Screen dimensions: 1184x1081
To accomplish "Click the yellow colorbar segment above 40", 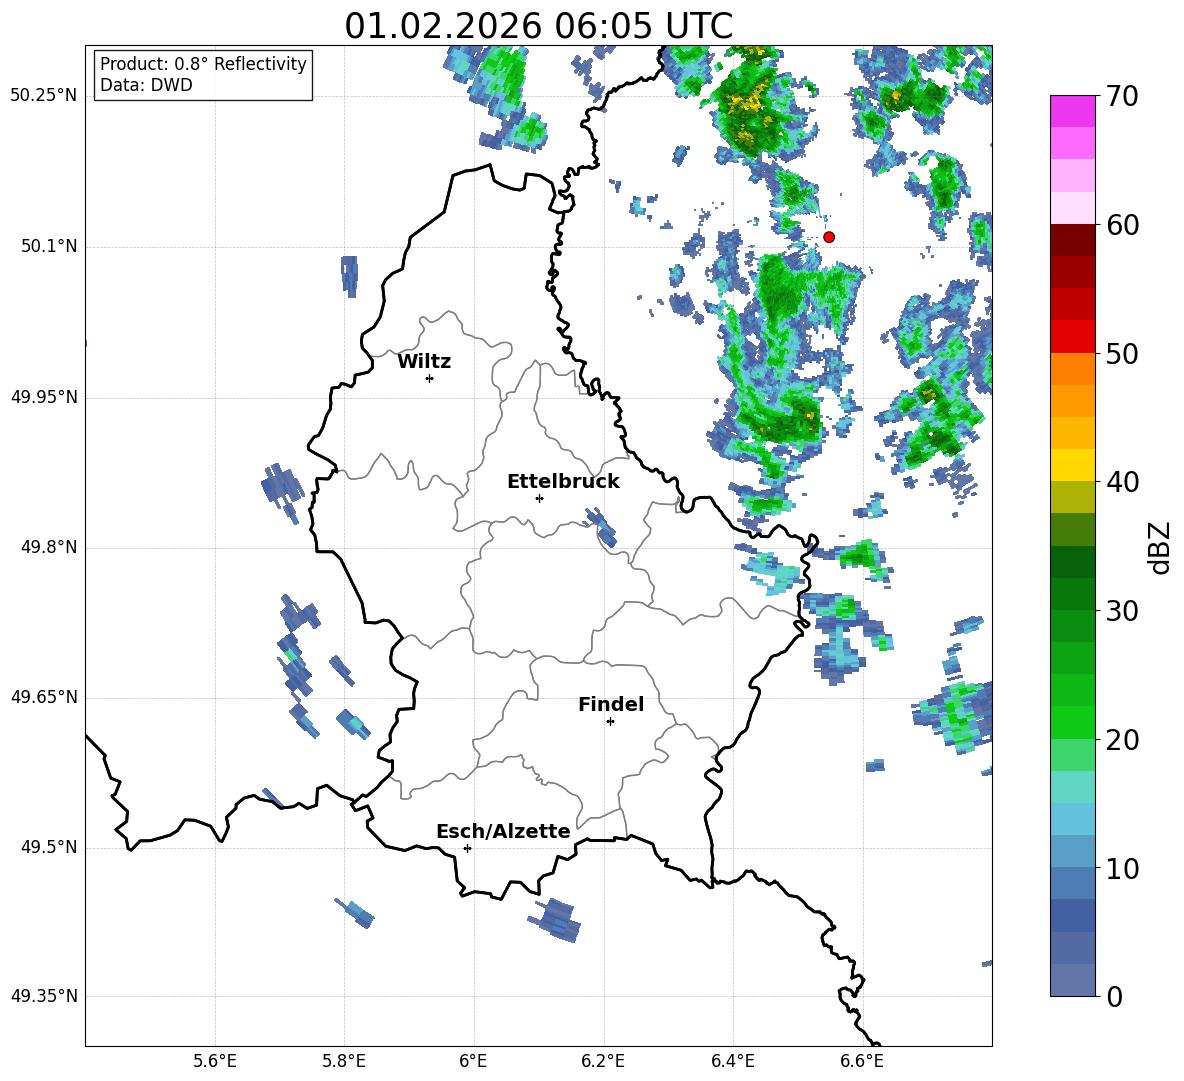I will 1072,464.
